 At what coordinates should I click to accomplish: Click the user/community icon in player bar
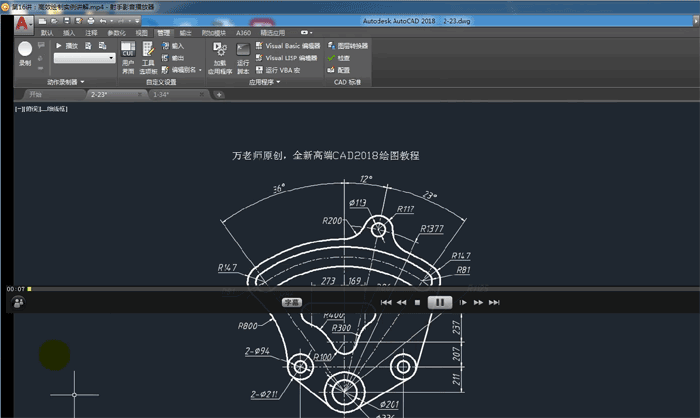[x=18, y=303]
